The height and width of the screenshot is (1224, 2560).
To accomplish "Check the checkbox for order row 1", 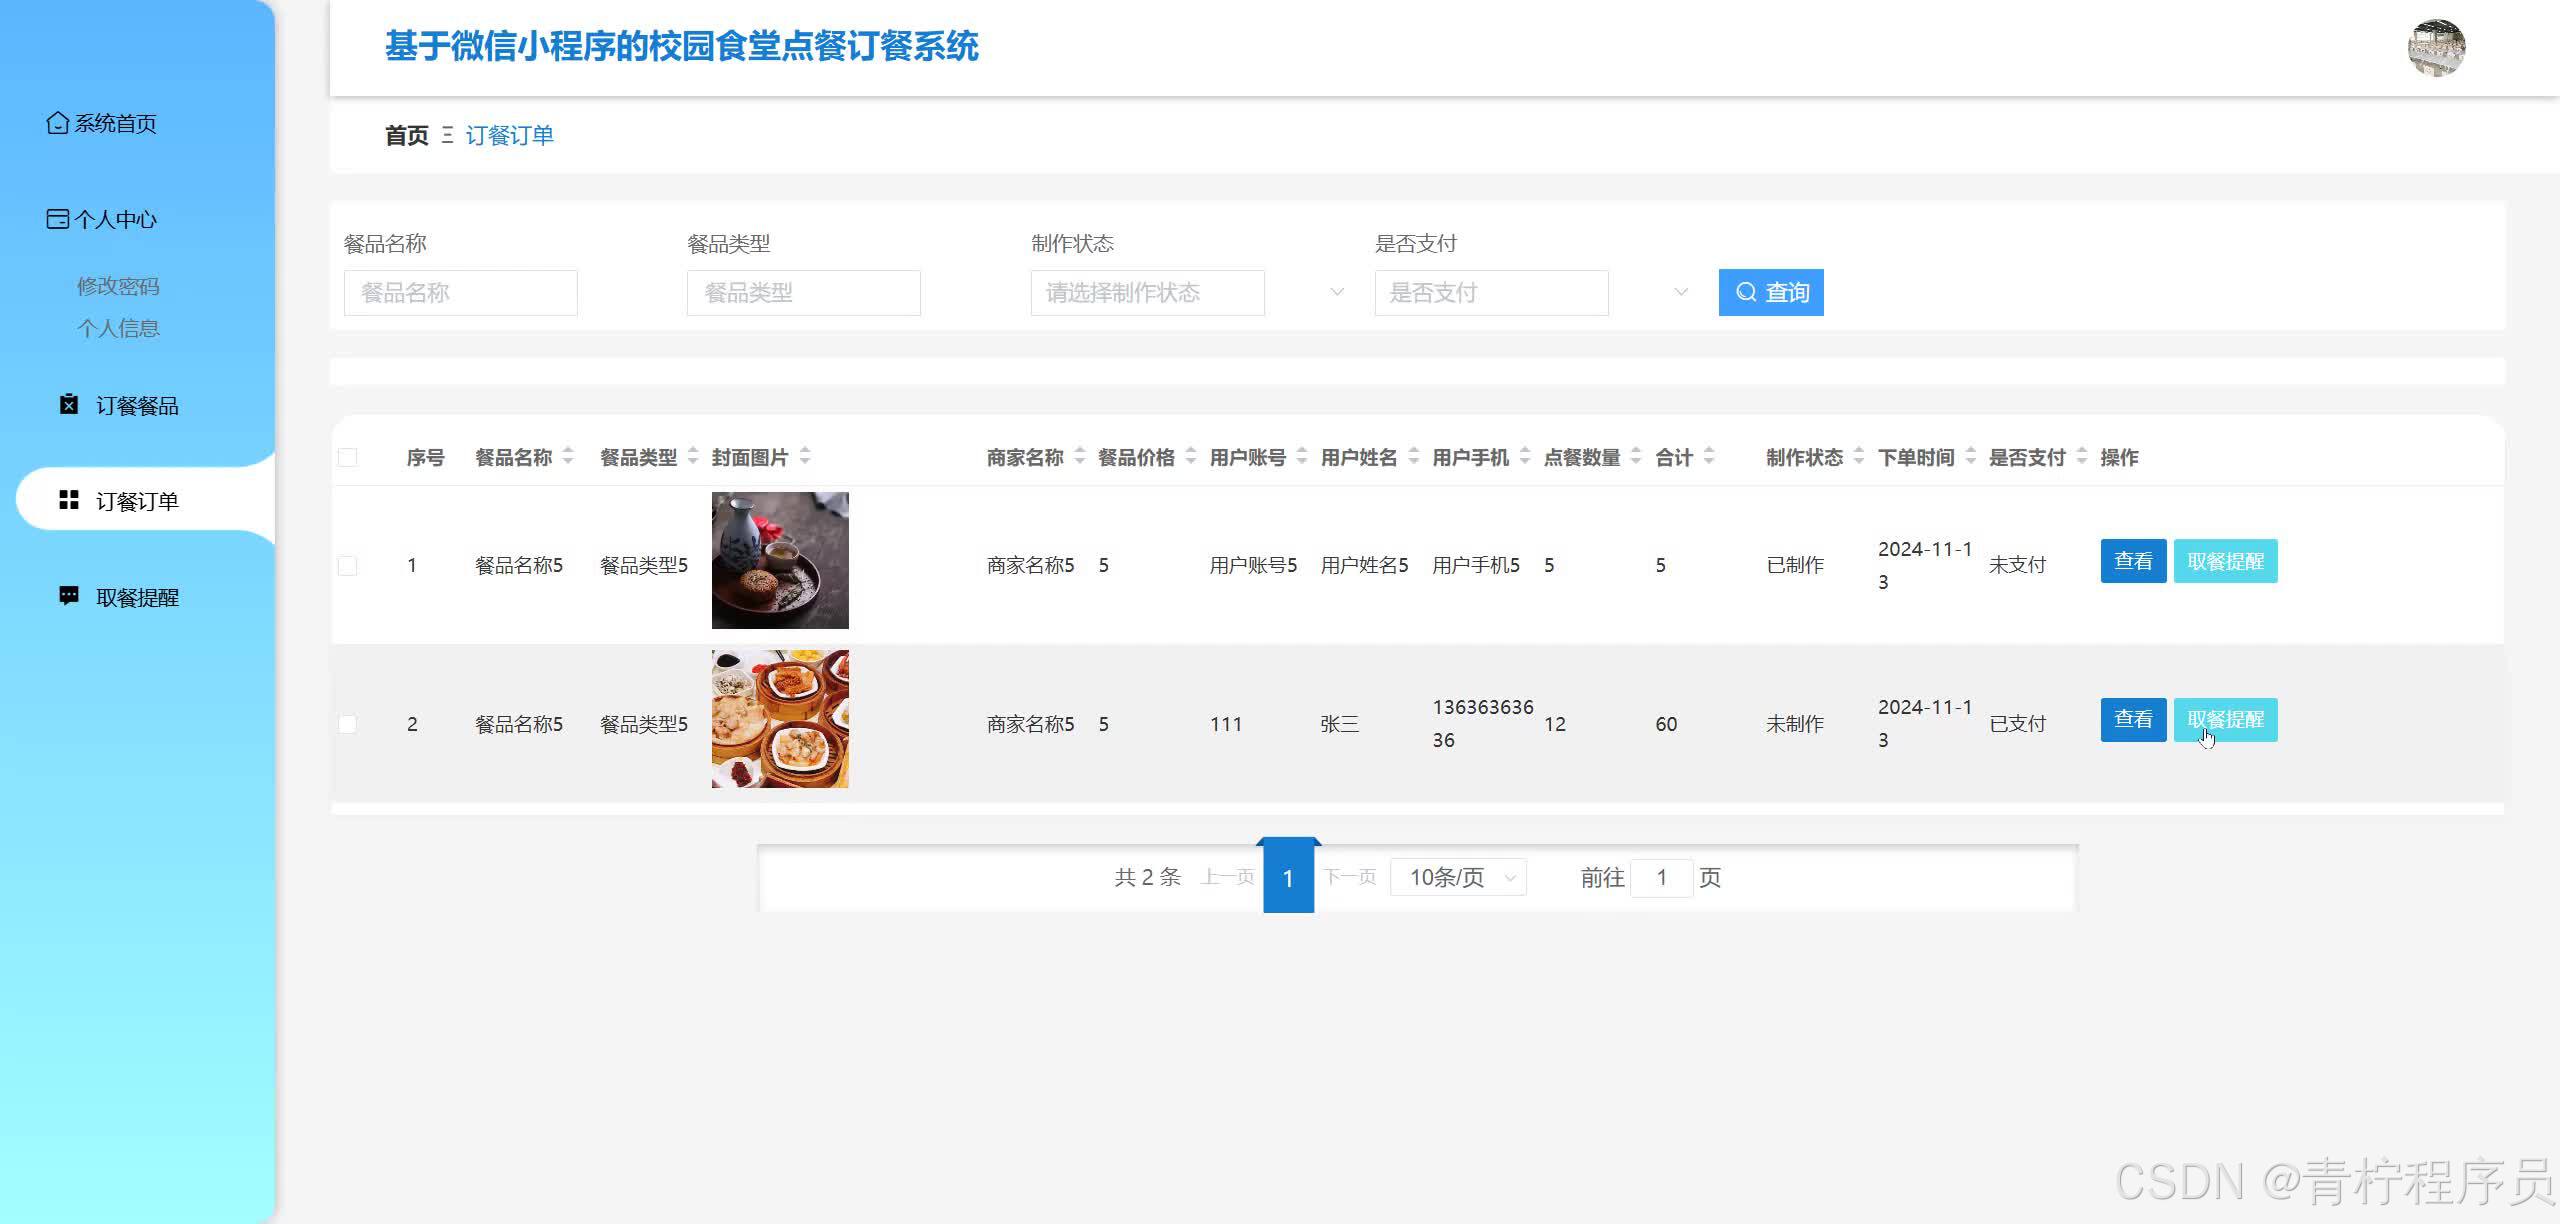I will [x=348, y=564].
